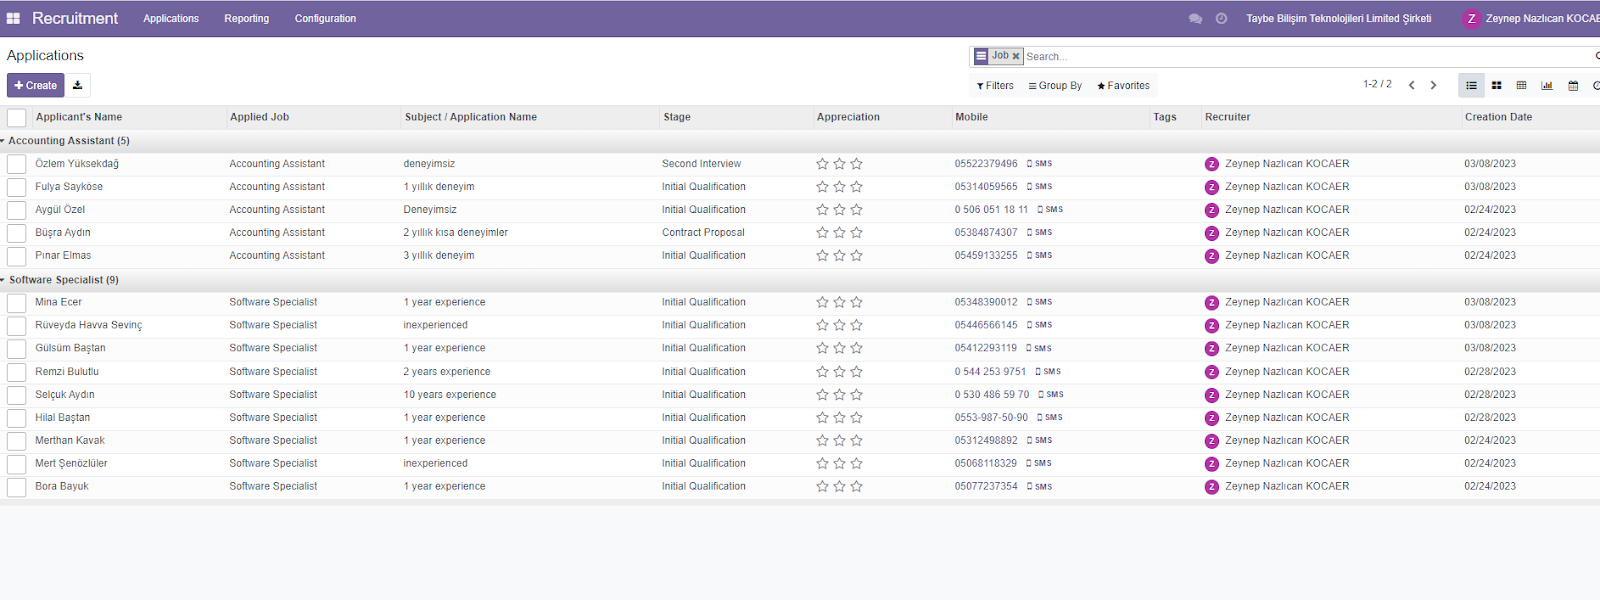Set first star rating for Büşra Aydın

pyautogui.click(x=822, y=233)
